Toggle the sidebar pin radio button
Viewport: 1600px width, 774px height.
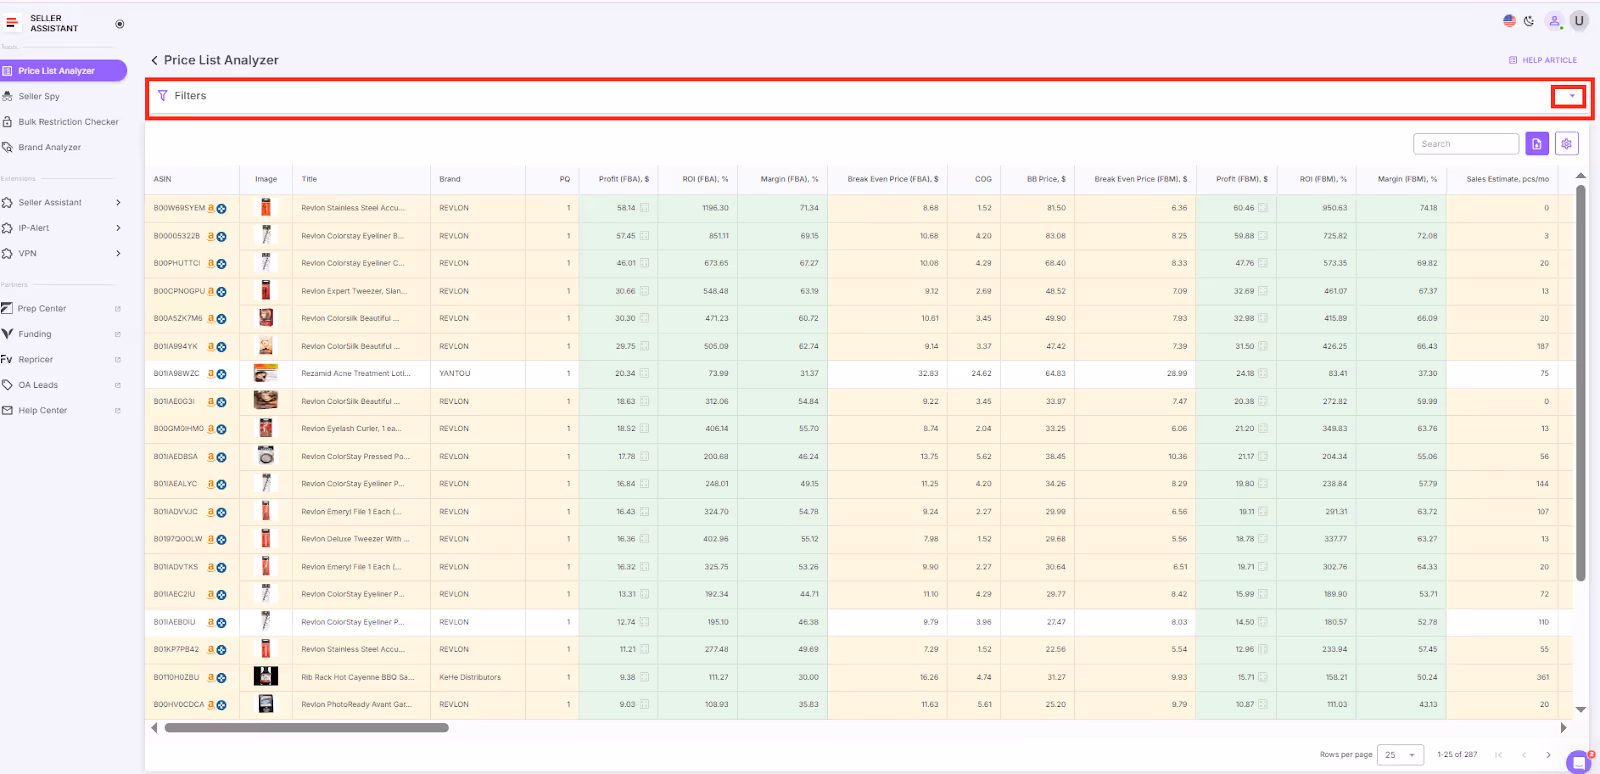[x=120, y=24]
